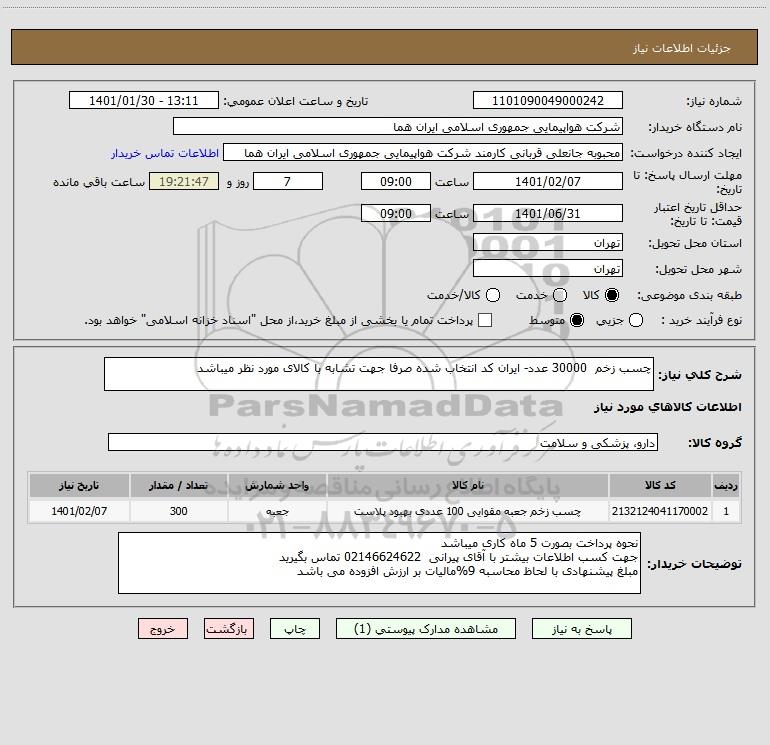This screenshot has width=770, height=745.
Task: Click the توضیحات خریدار notes text area
Action: coord(379,563)
